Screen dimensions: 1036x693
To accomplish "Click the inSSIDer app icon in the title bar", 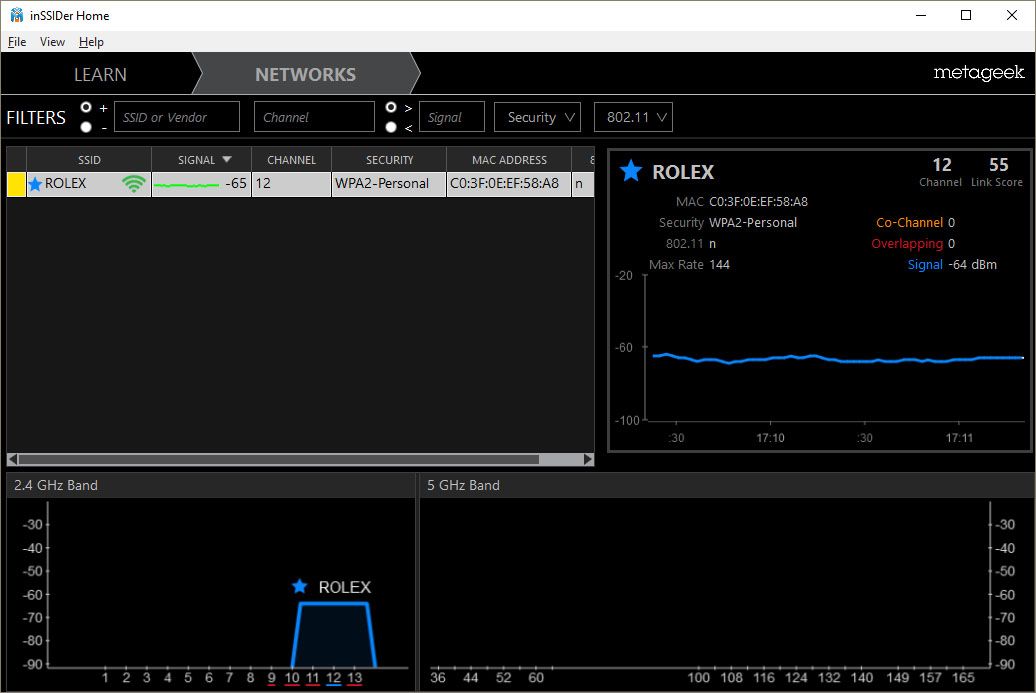I will tap(17, 15).
